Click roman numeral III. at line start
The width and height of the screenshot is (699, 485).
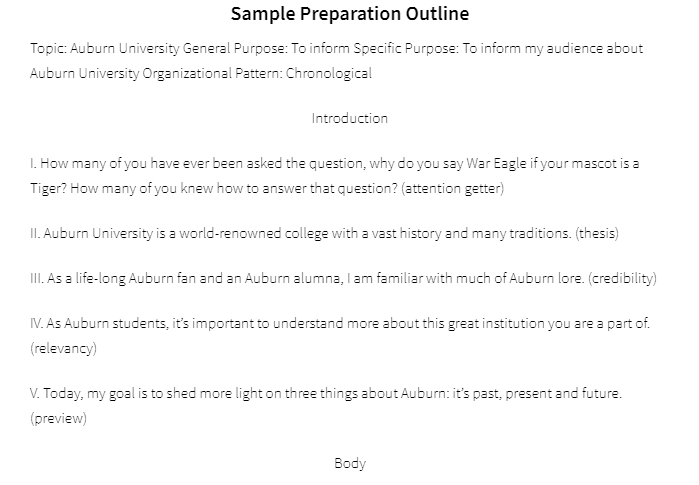[37, 279]
